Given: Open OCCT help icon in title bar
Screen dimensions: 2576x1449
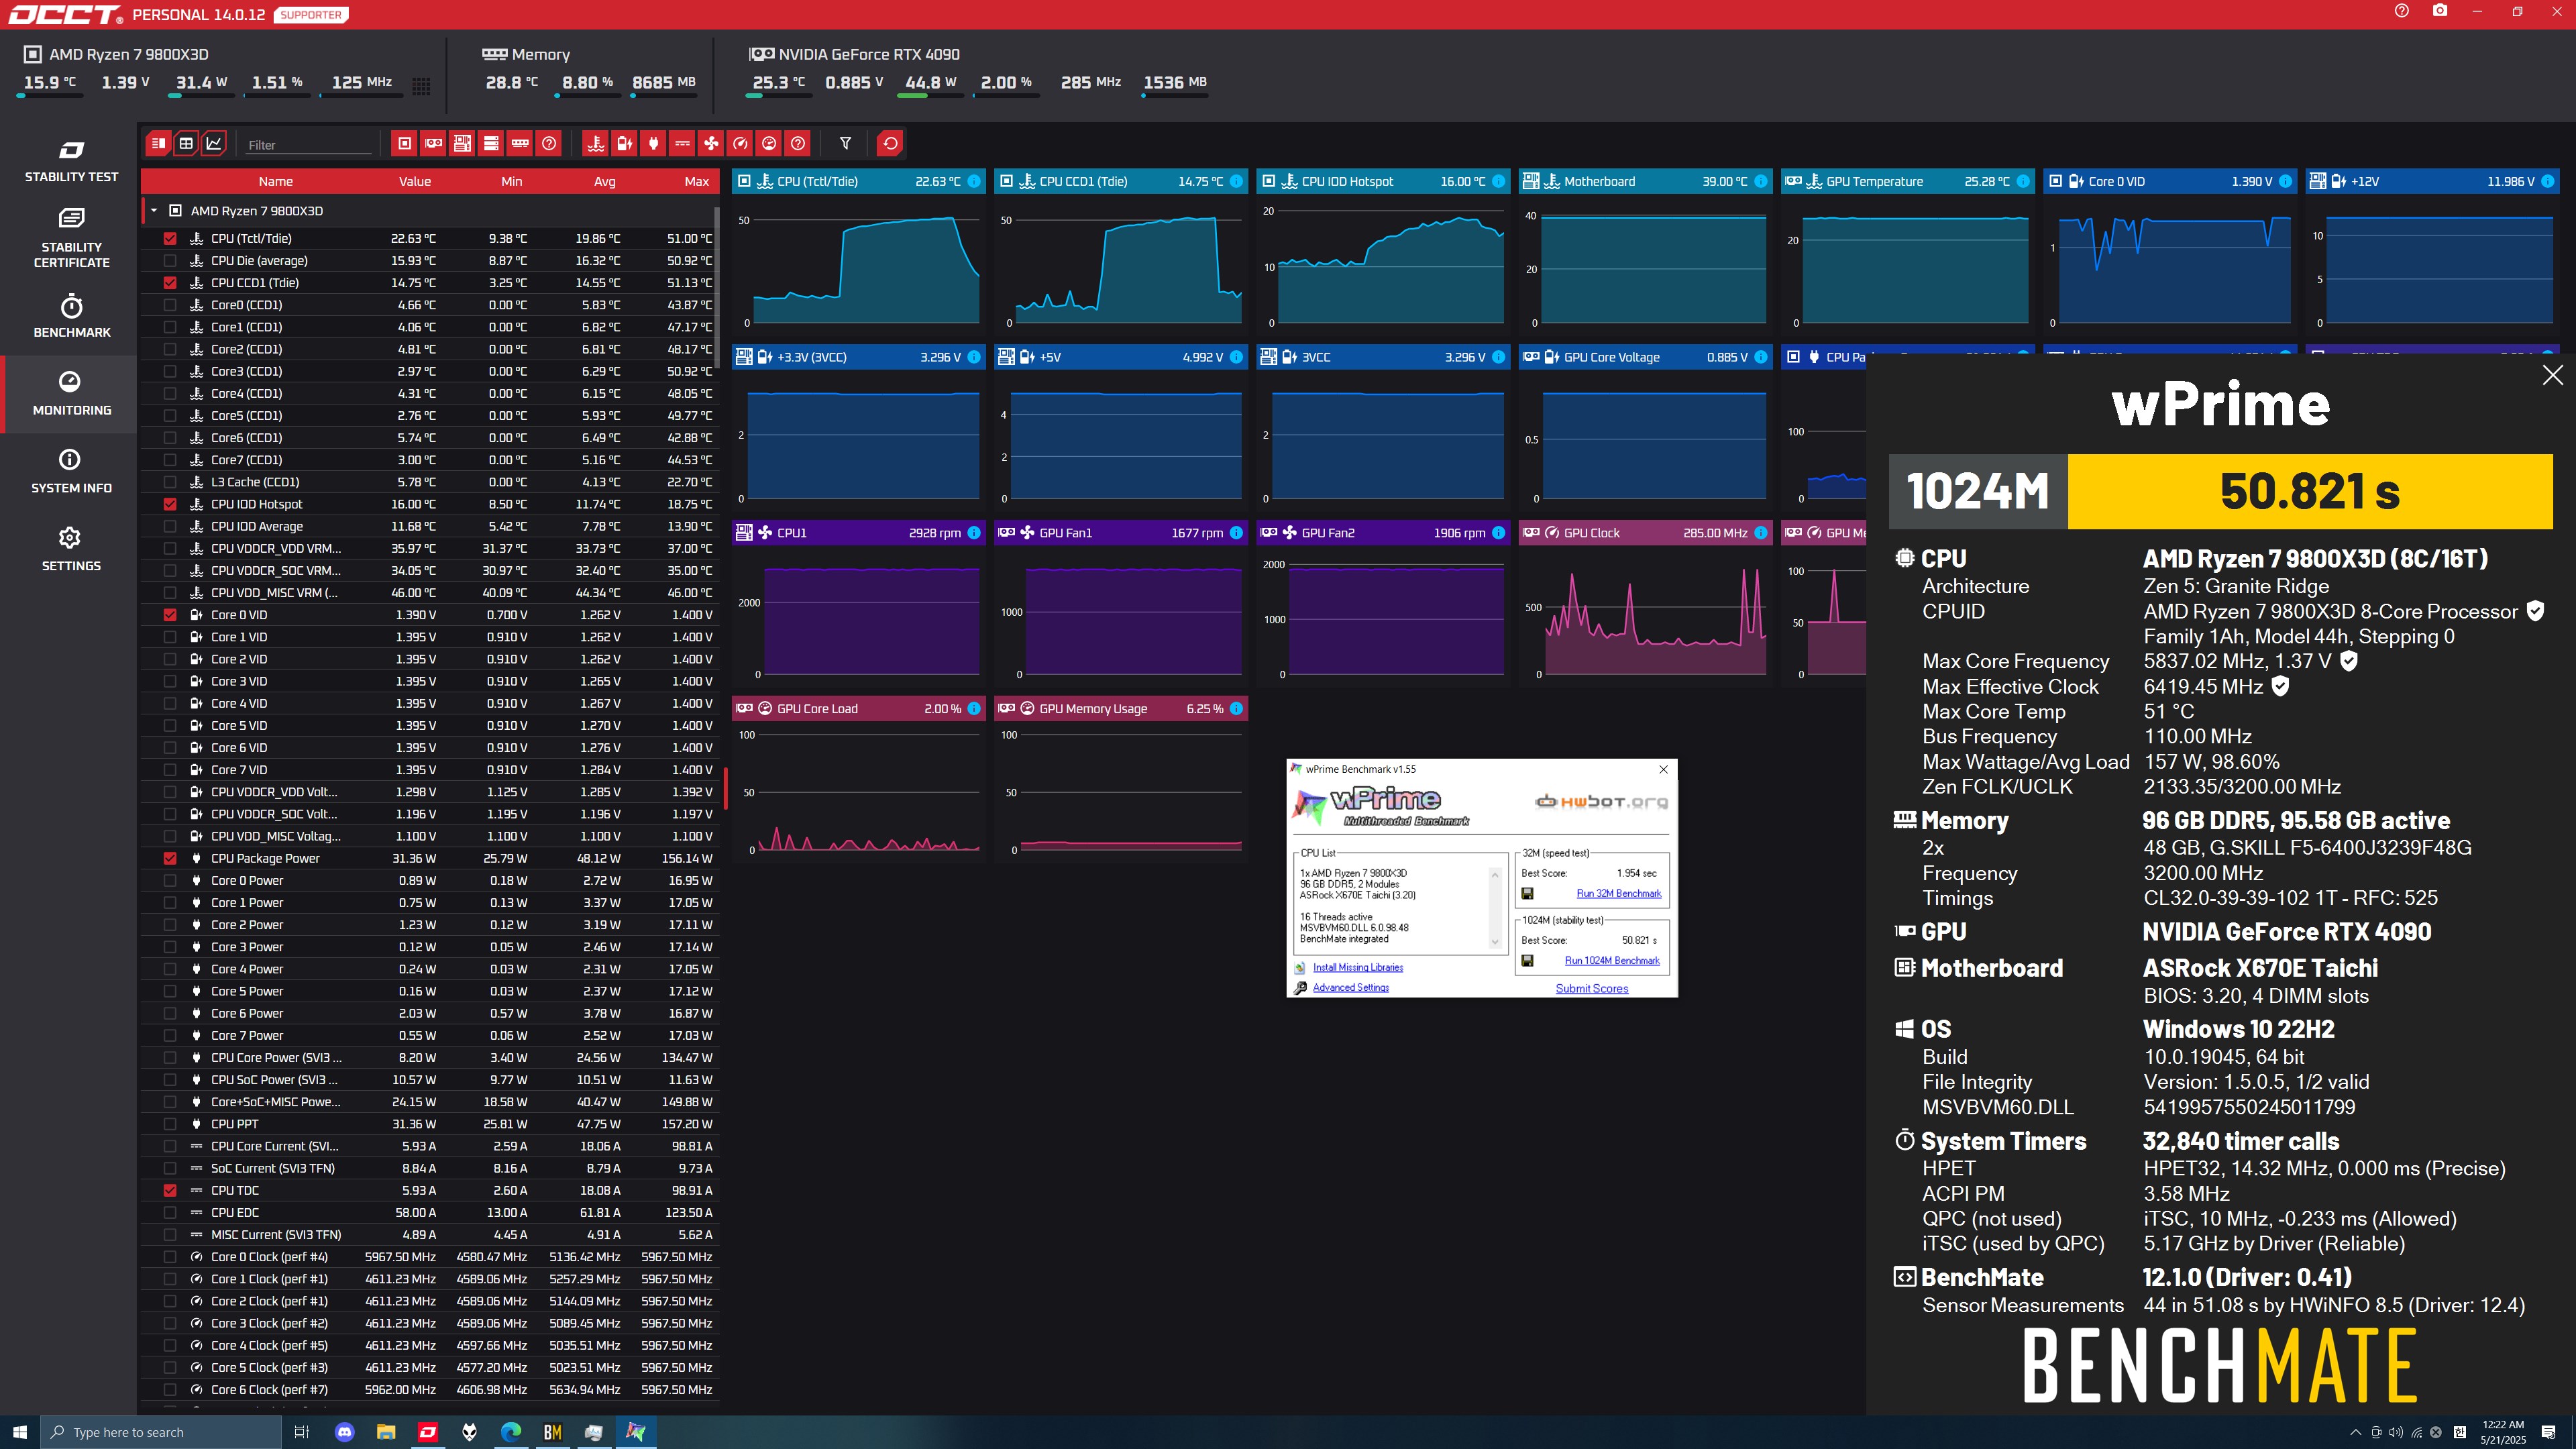Looking at the screenshot, I should 2402,11.
